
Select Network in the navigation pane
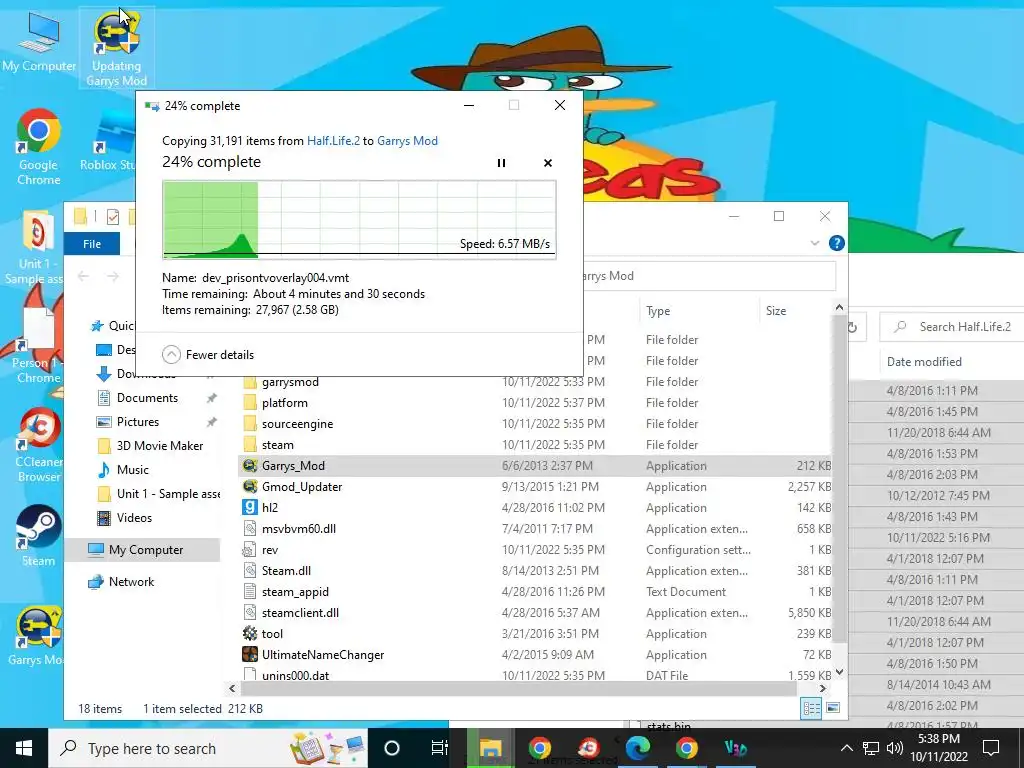coord(131,581)
